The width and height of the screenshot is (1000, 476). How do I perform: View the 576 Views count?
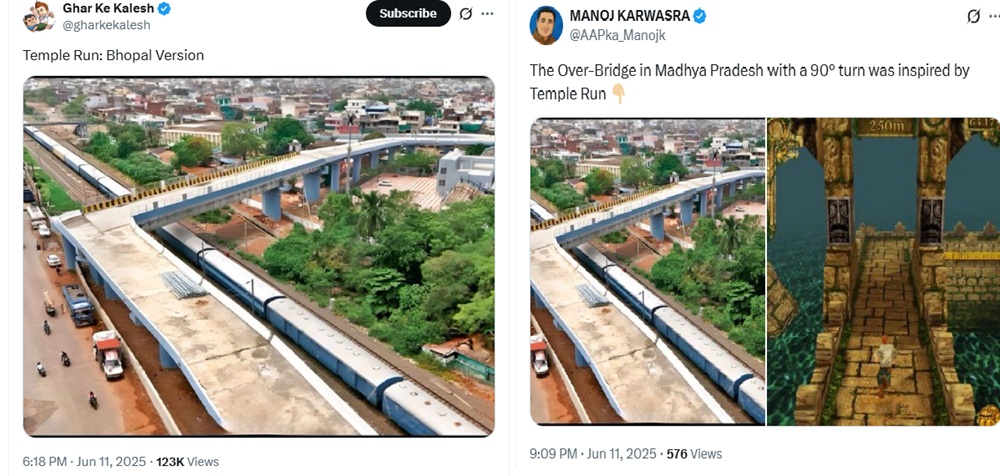coord(692,454)
